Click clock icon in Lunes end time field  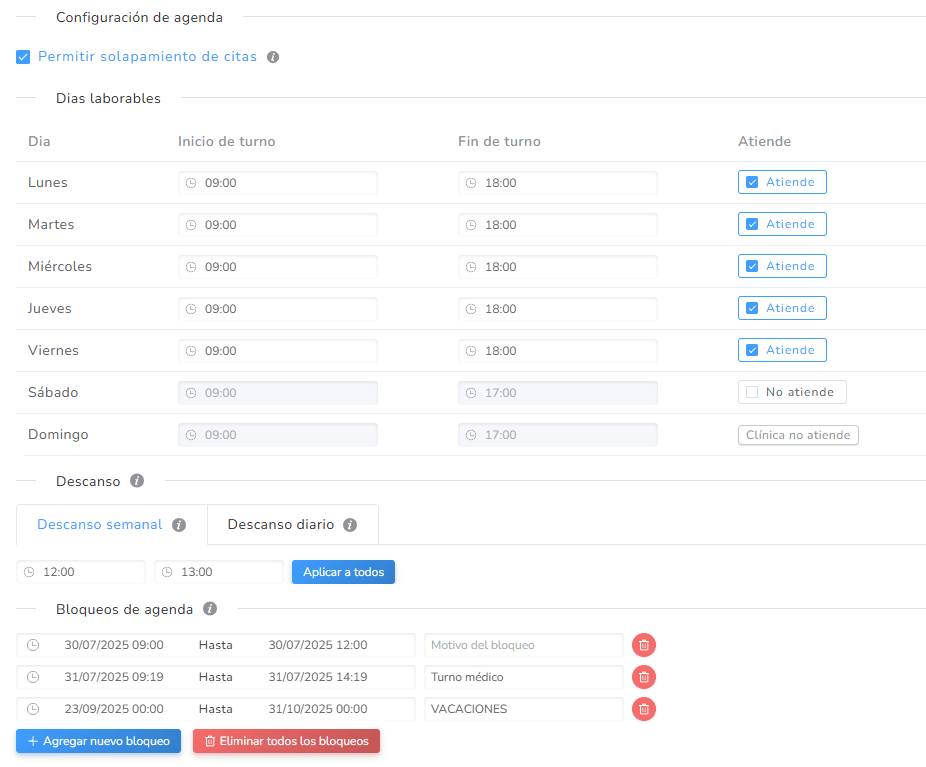click(471, 183)
